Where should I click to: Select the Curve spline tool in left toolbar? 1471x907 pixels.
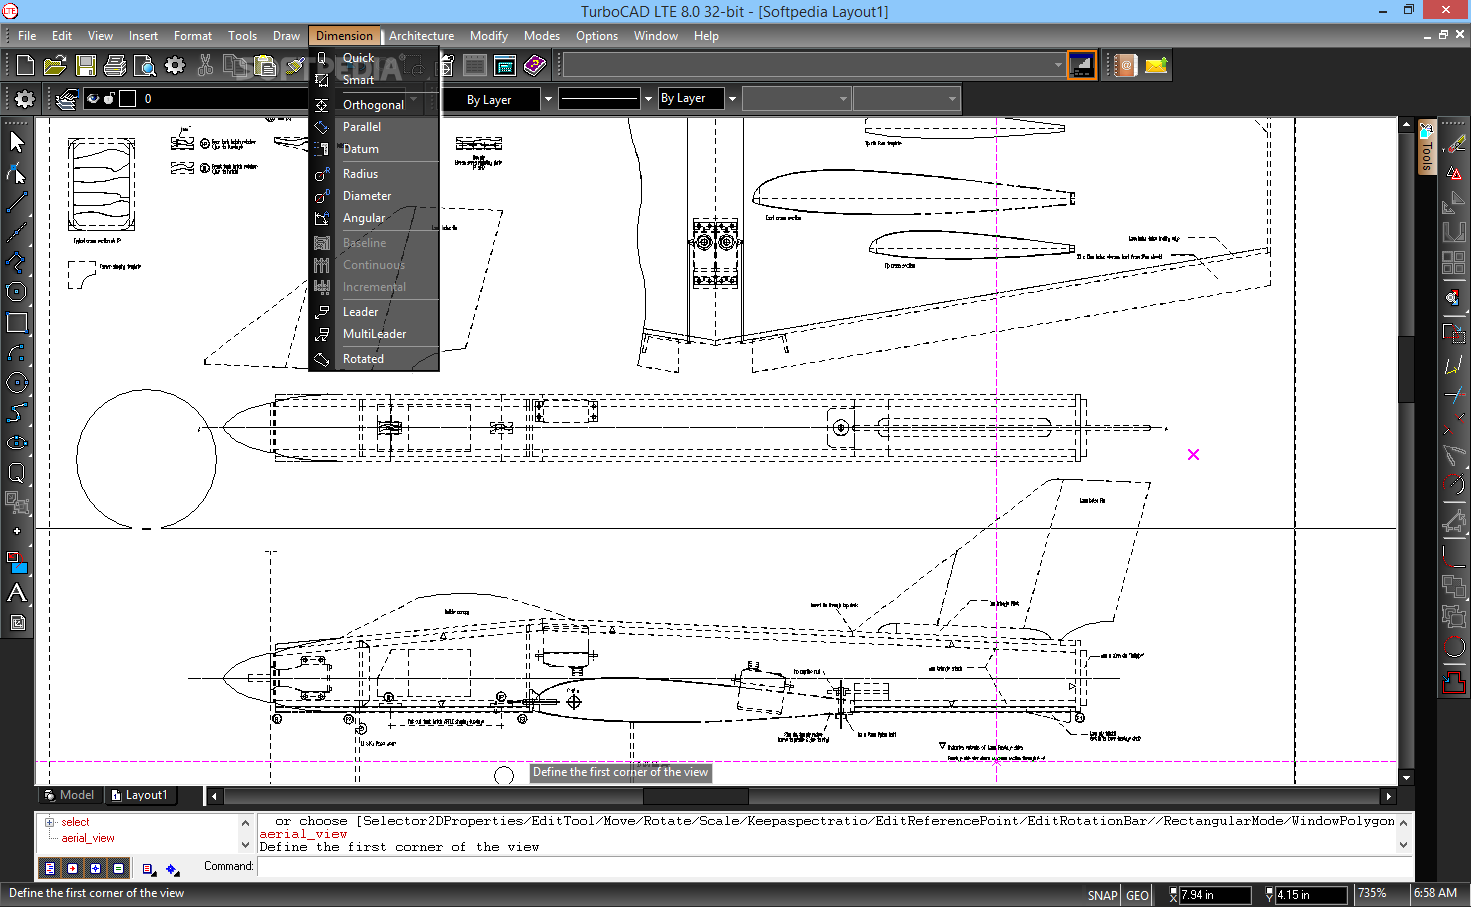coord(17,412)
